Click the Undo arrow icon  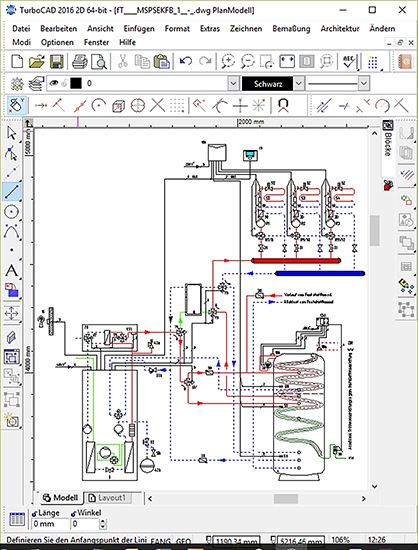pyautogui.click(x=186, y=61)
